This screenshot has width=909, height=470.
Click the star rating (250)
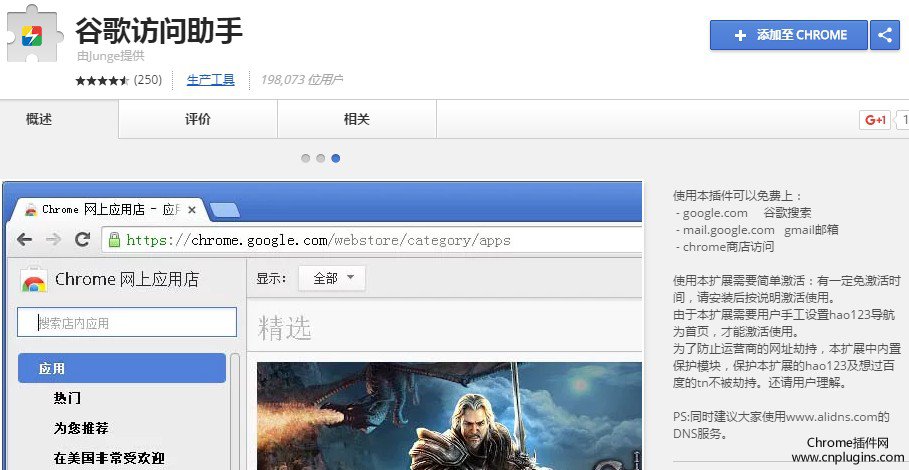point(118,80)
